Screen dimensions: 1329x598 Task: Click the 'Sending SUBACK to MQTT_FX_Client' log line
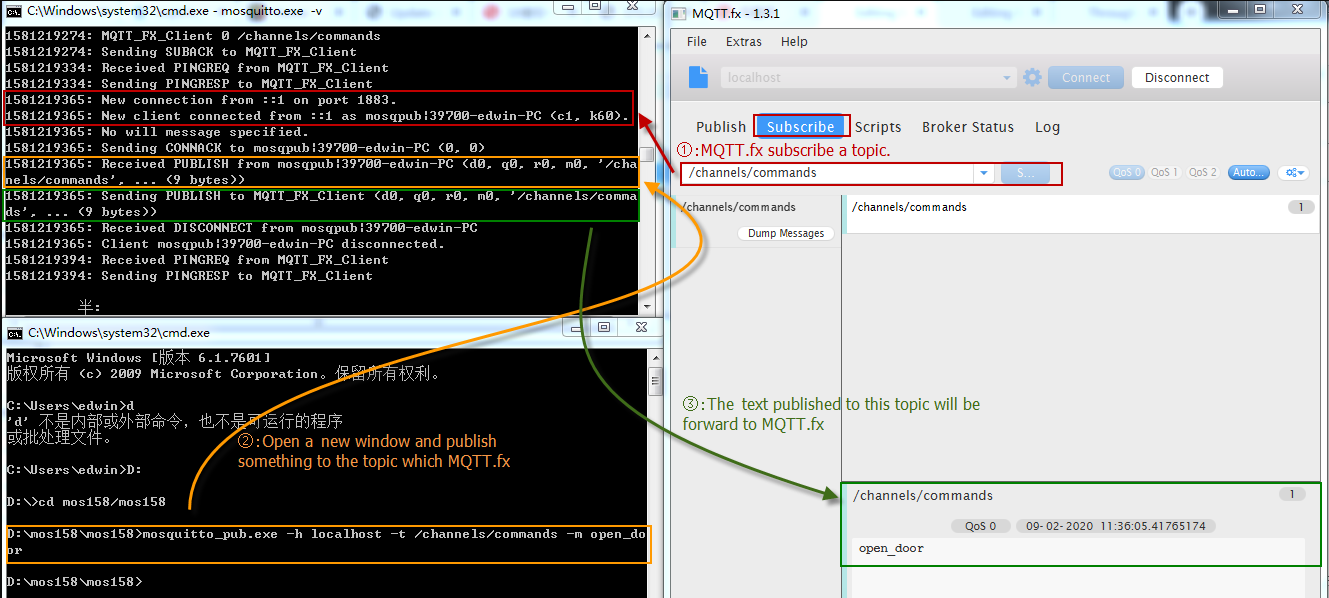point(181,52)
